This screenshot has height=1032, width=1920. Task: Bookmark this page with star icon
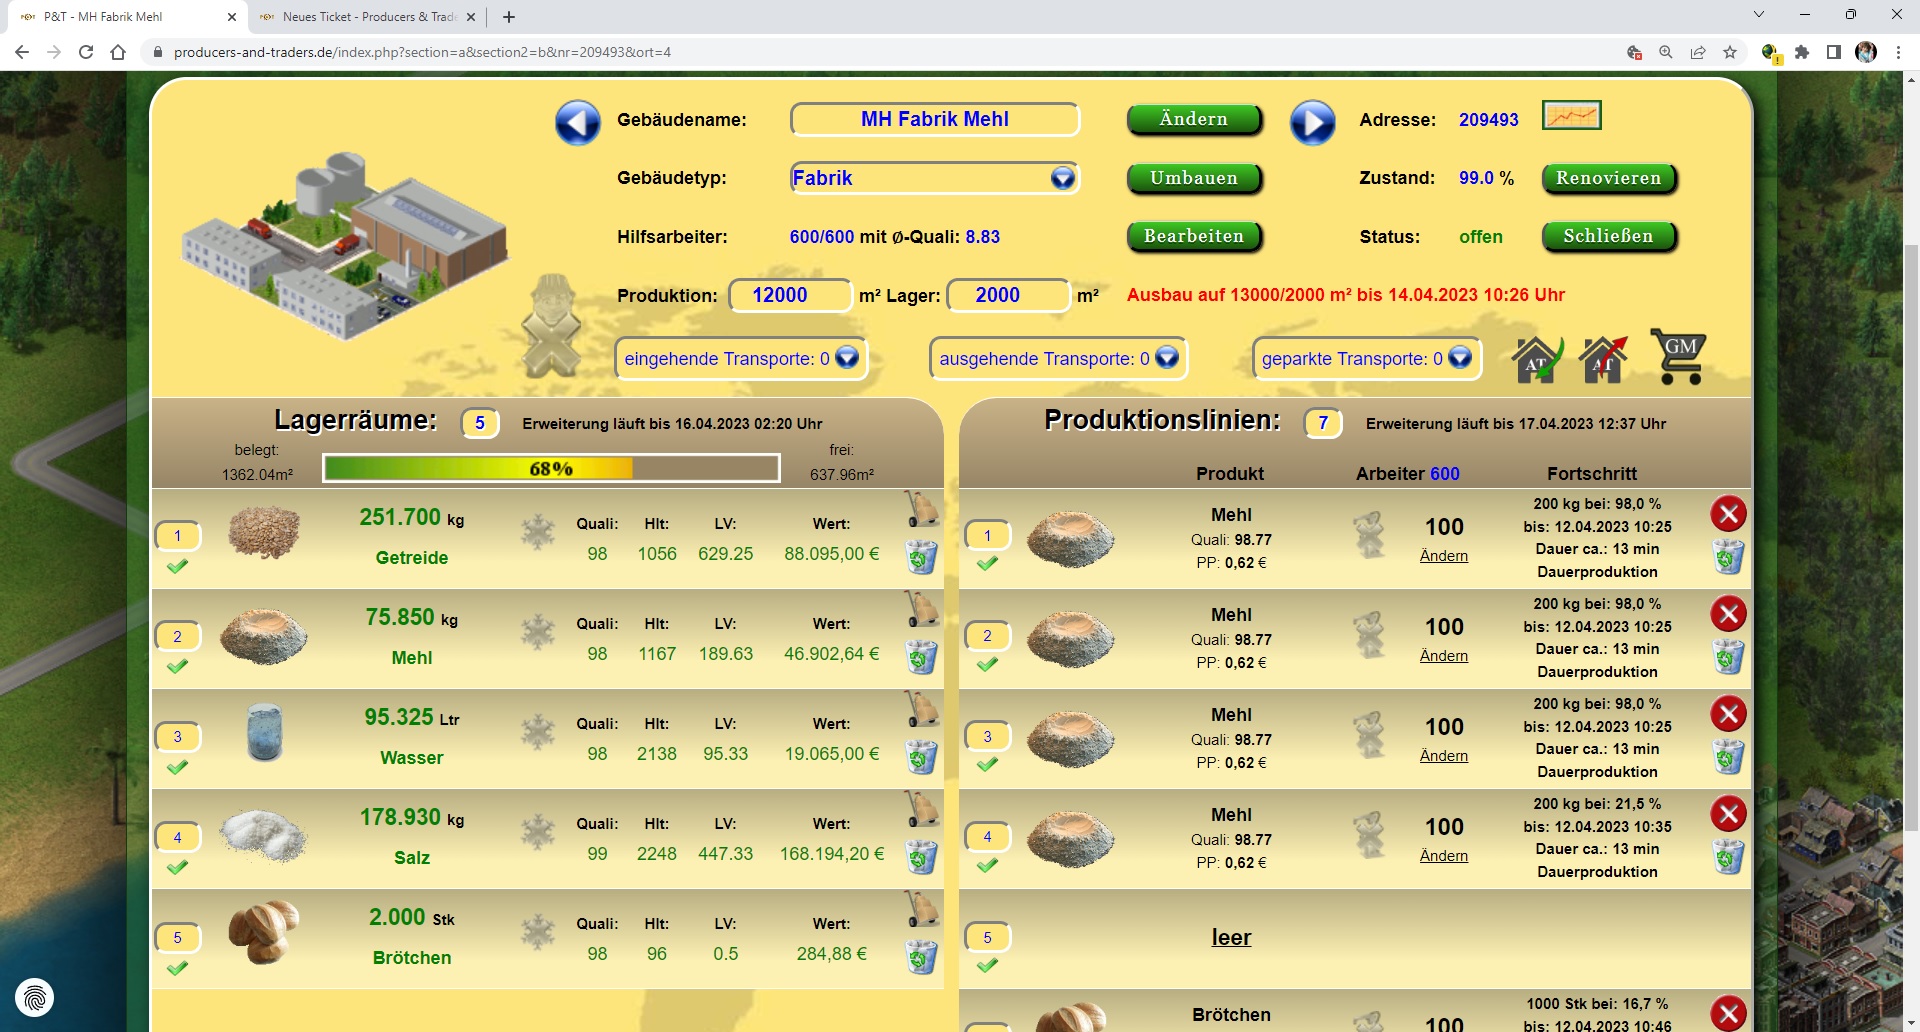[1730, 52]
